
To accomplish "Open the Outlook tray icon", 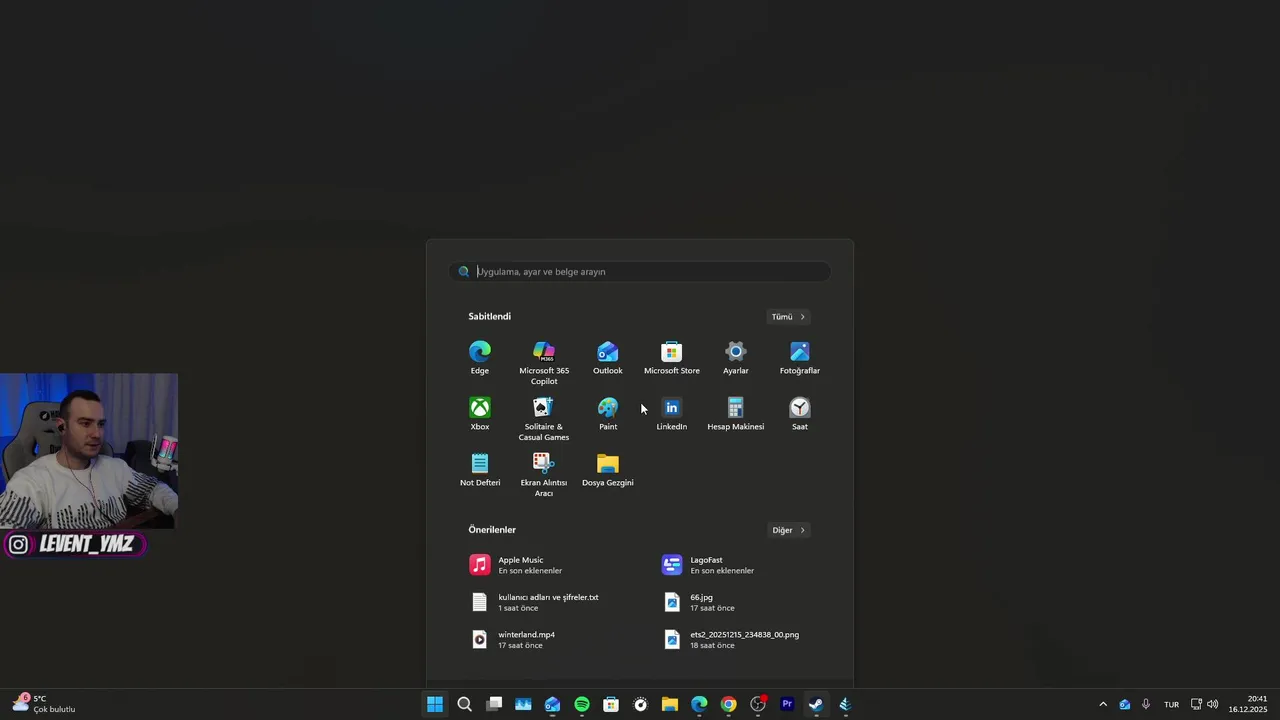I will (1125, 704).
